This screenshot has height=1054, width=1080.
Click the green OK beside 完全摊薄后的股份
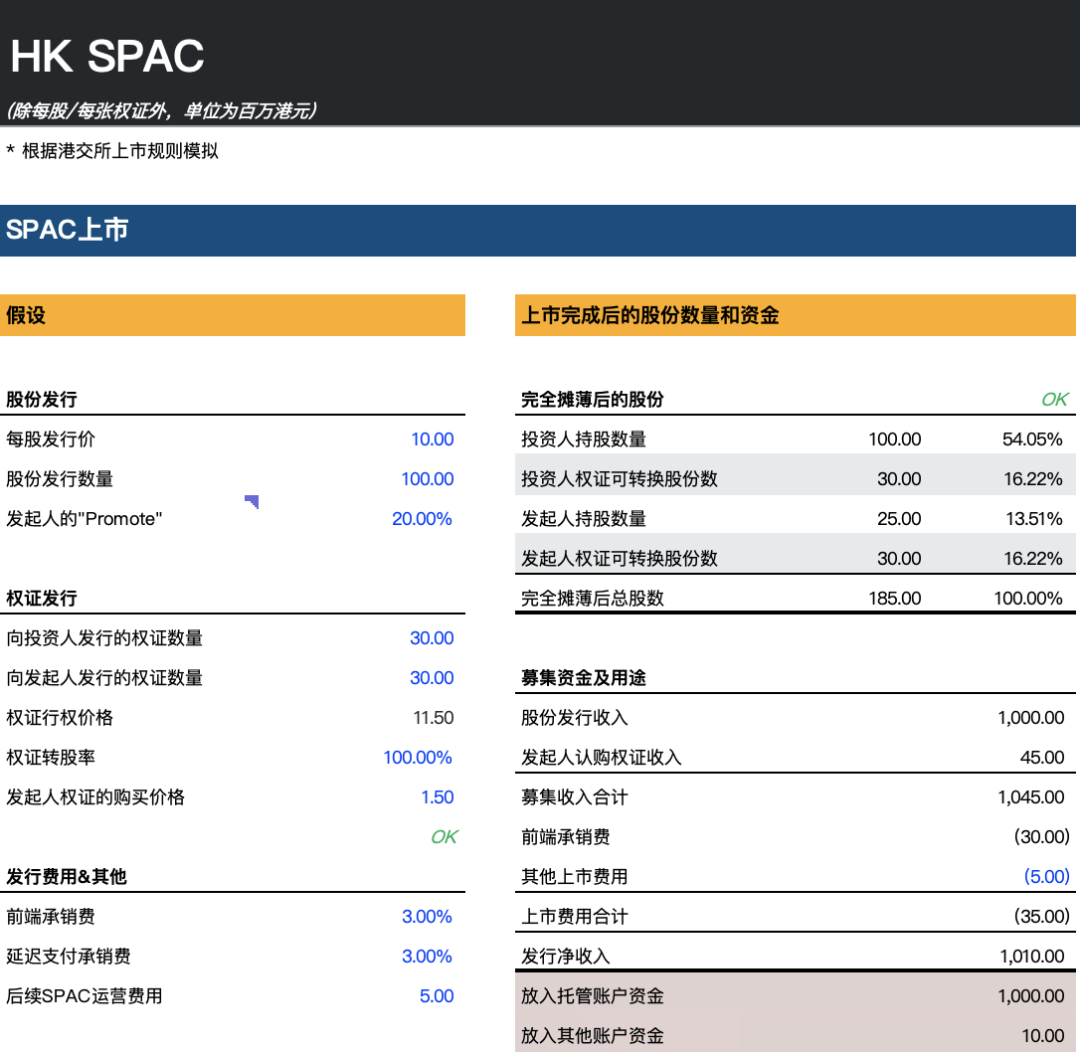(1054, 400)
